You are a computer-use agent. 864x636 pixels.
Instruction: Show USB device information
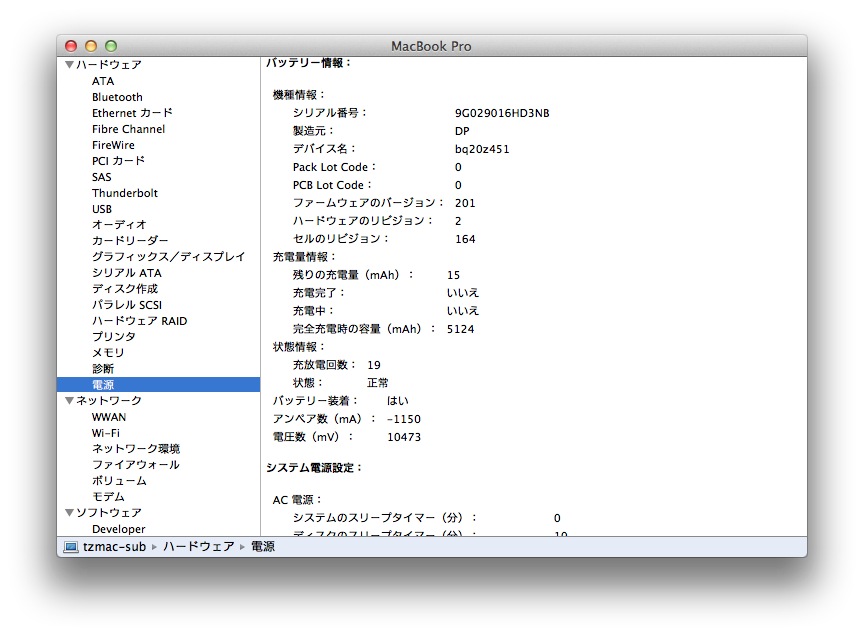click(102, 209)
